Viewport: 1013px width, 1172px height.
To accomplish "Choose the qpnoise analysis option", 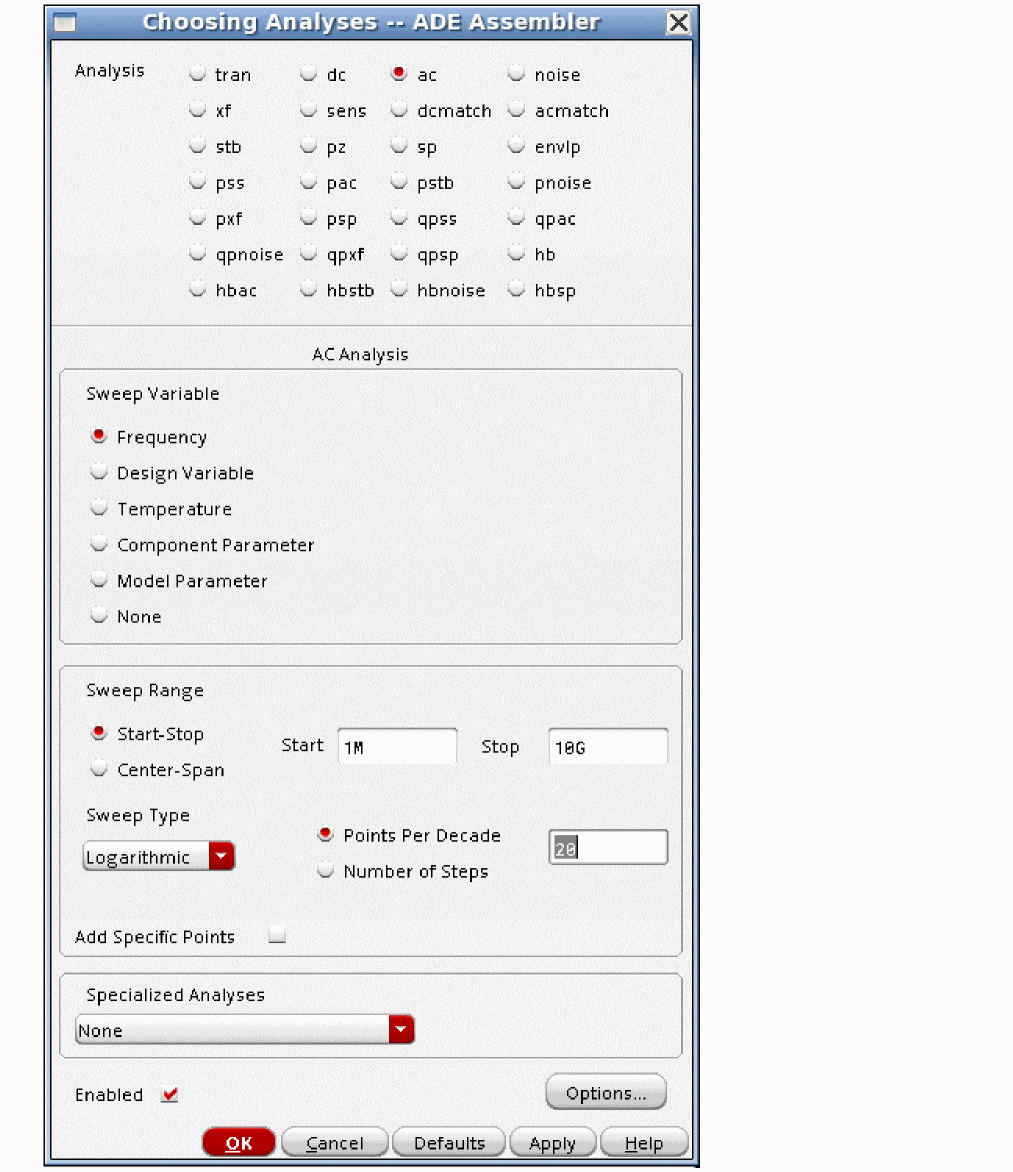I will click(x=197, y=253).
